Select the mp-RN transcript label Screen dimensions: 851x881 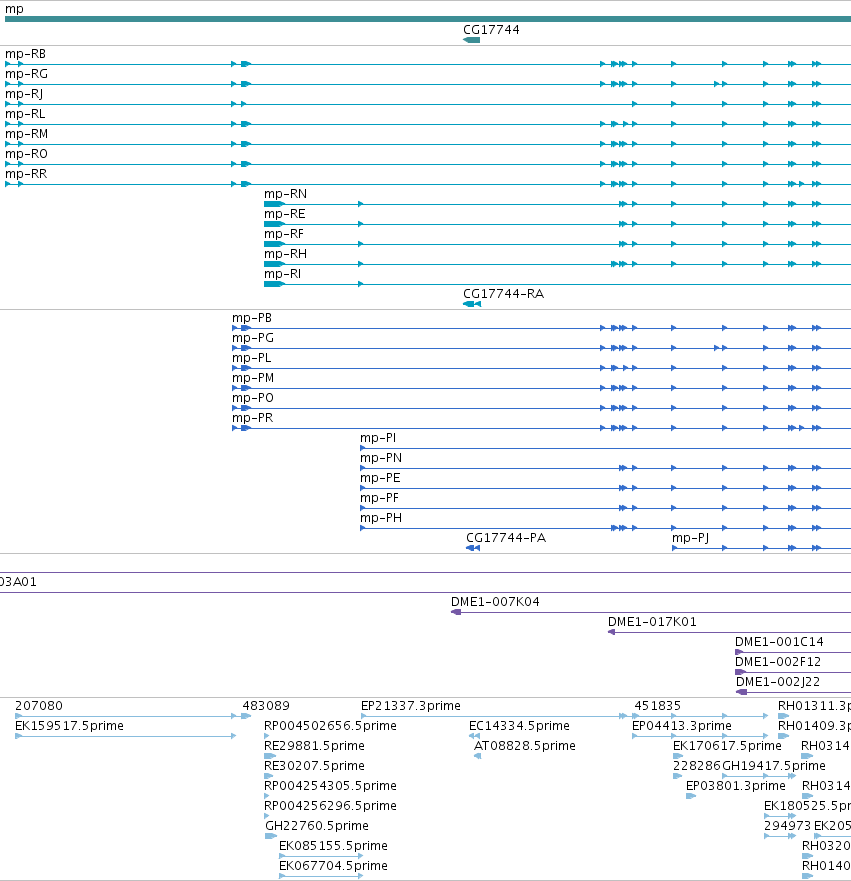tap(285, 194)
